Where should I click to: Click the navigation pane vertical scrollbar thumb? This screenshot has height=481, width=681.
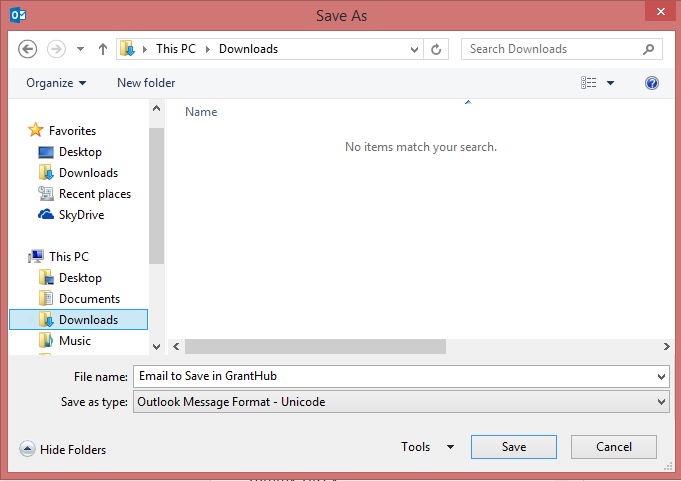point(156,195)
